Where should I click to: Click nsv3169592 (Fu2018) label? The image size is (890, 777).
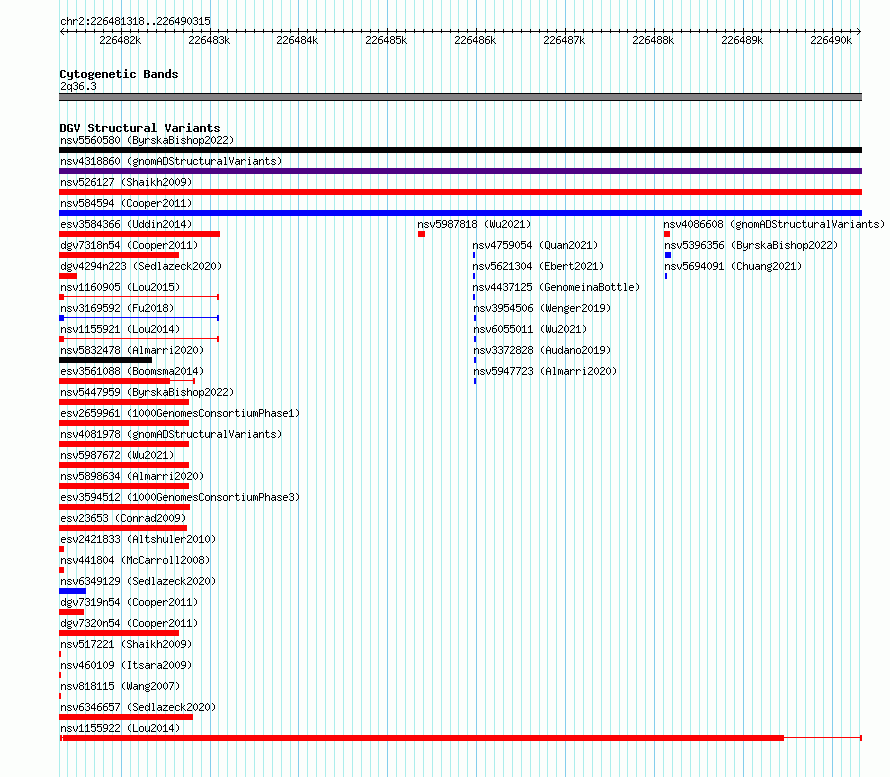coord(117,308)
